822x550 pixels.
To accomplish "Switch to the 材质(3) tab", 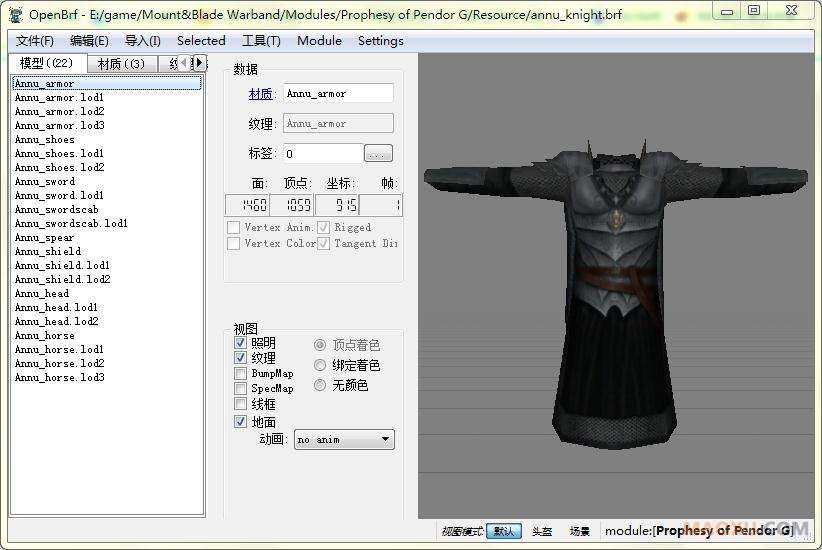I will coord(121,64).
